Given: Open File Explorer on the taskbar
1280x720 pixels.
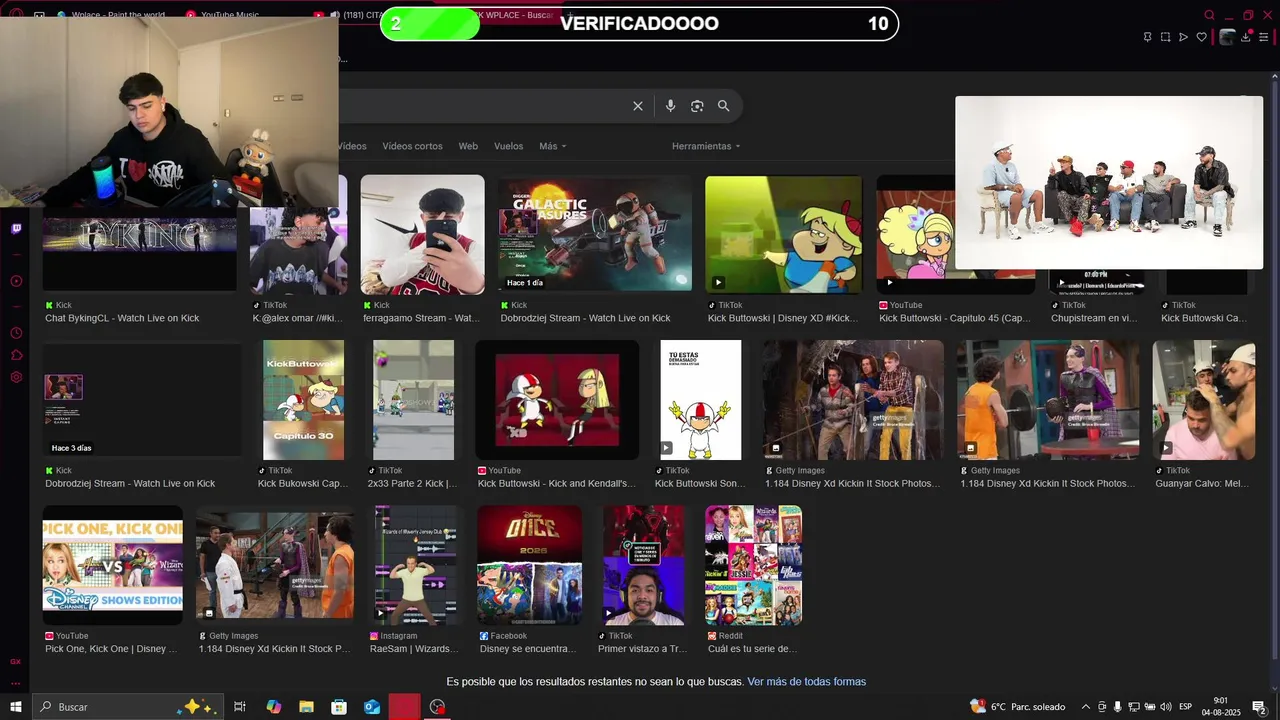Looking at the screenshot, I should (x=306, y=707).
